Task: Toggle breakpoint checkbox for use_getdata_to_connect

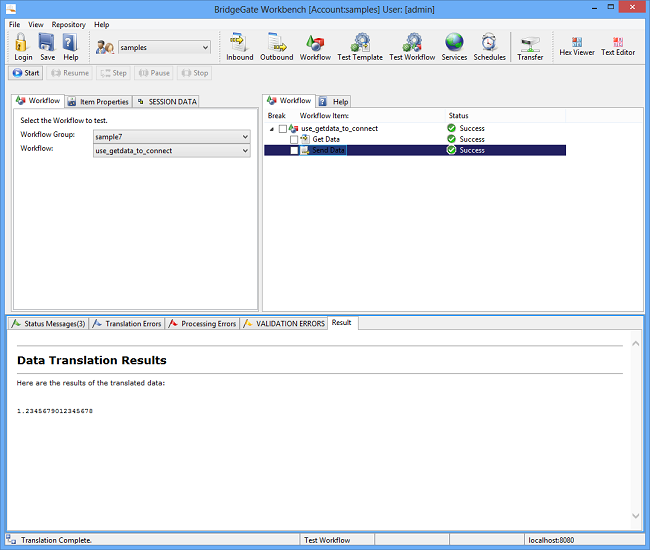Action: click(283, 129)
